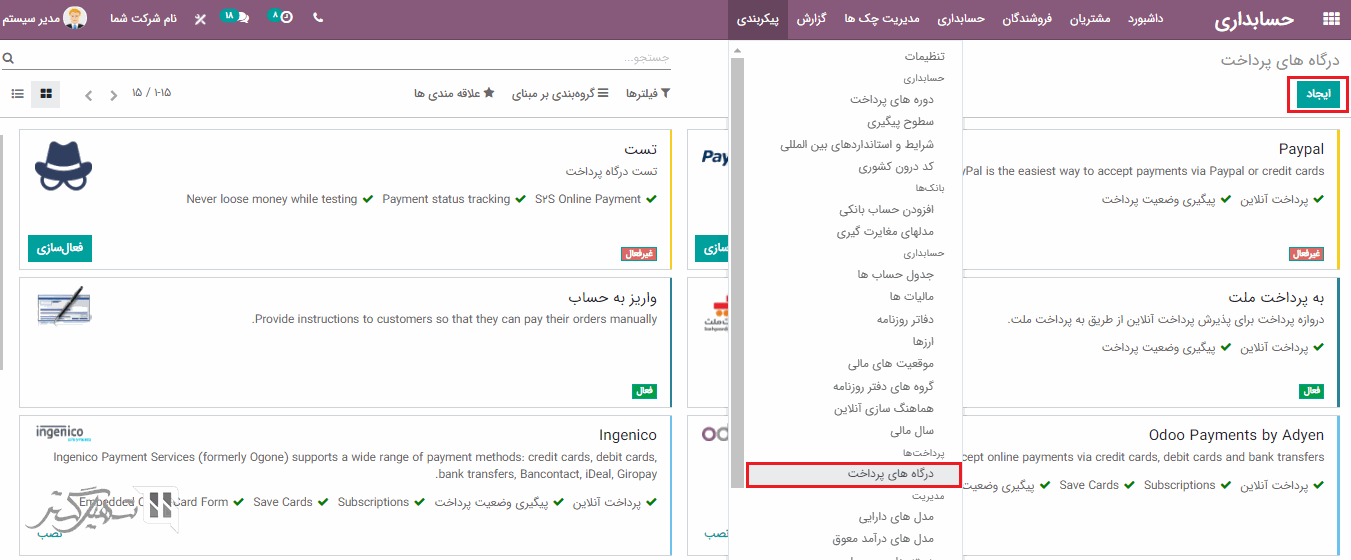Open the activities clock icon with badge 8
1351x560 pixels.
(x=282, y=18)
